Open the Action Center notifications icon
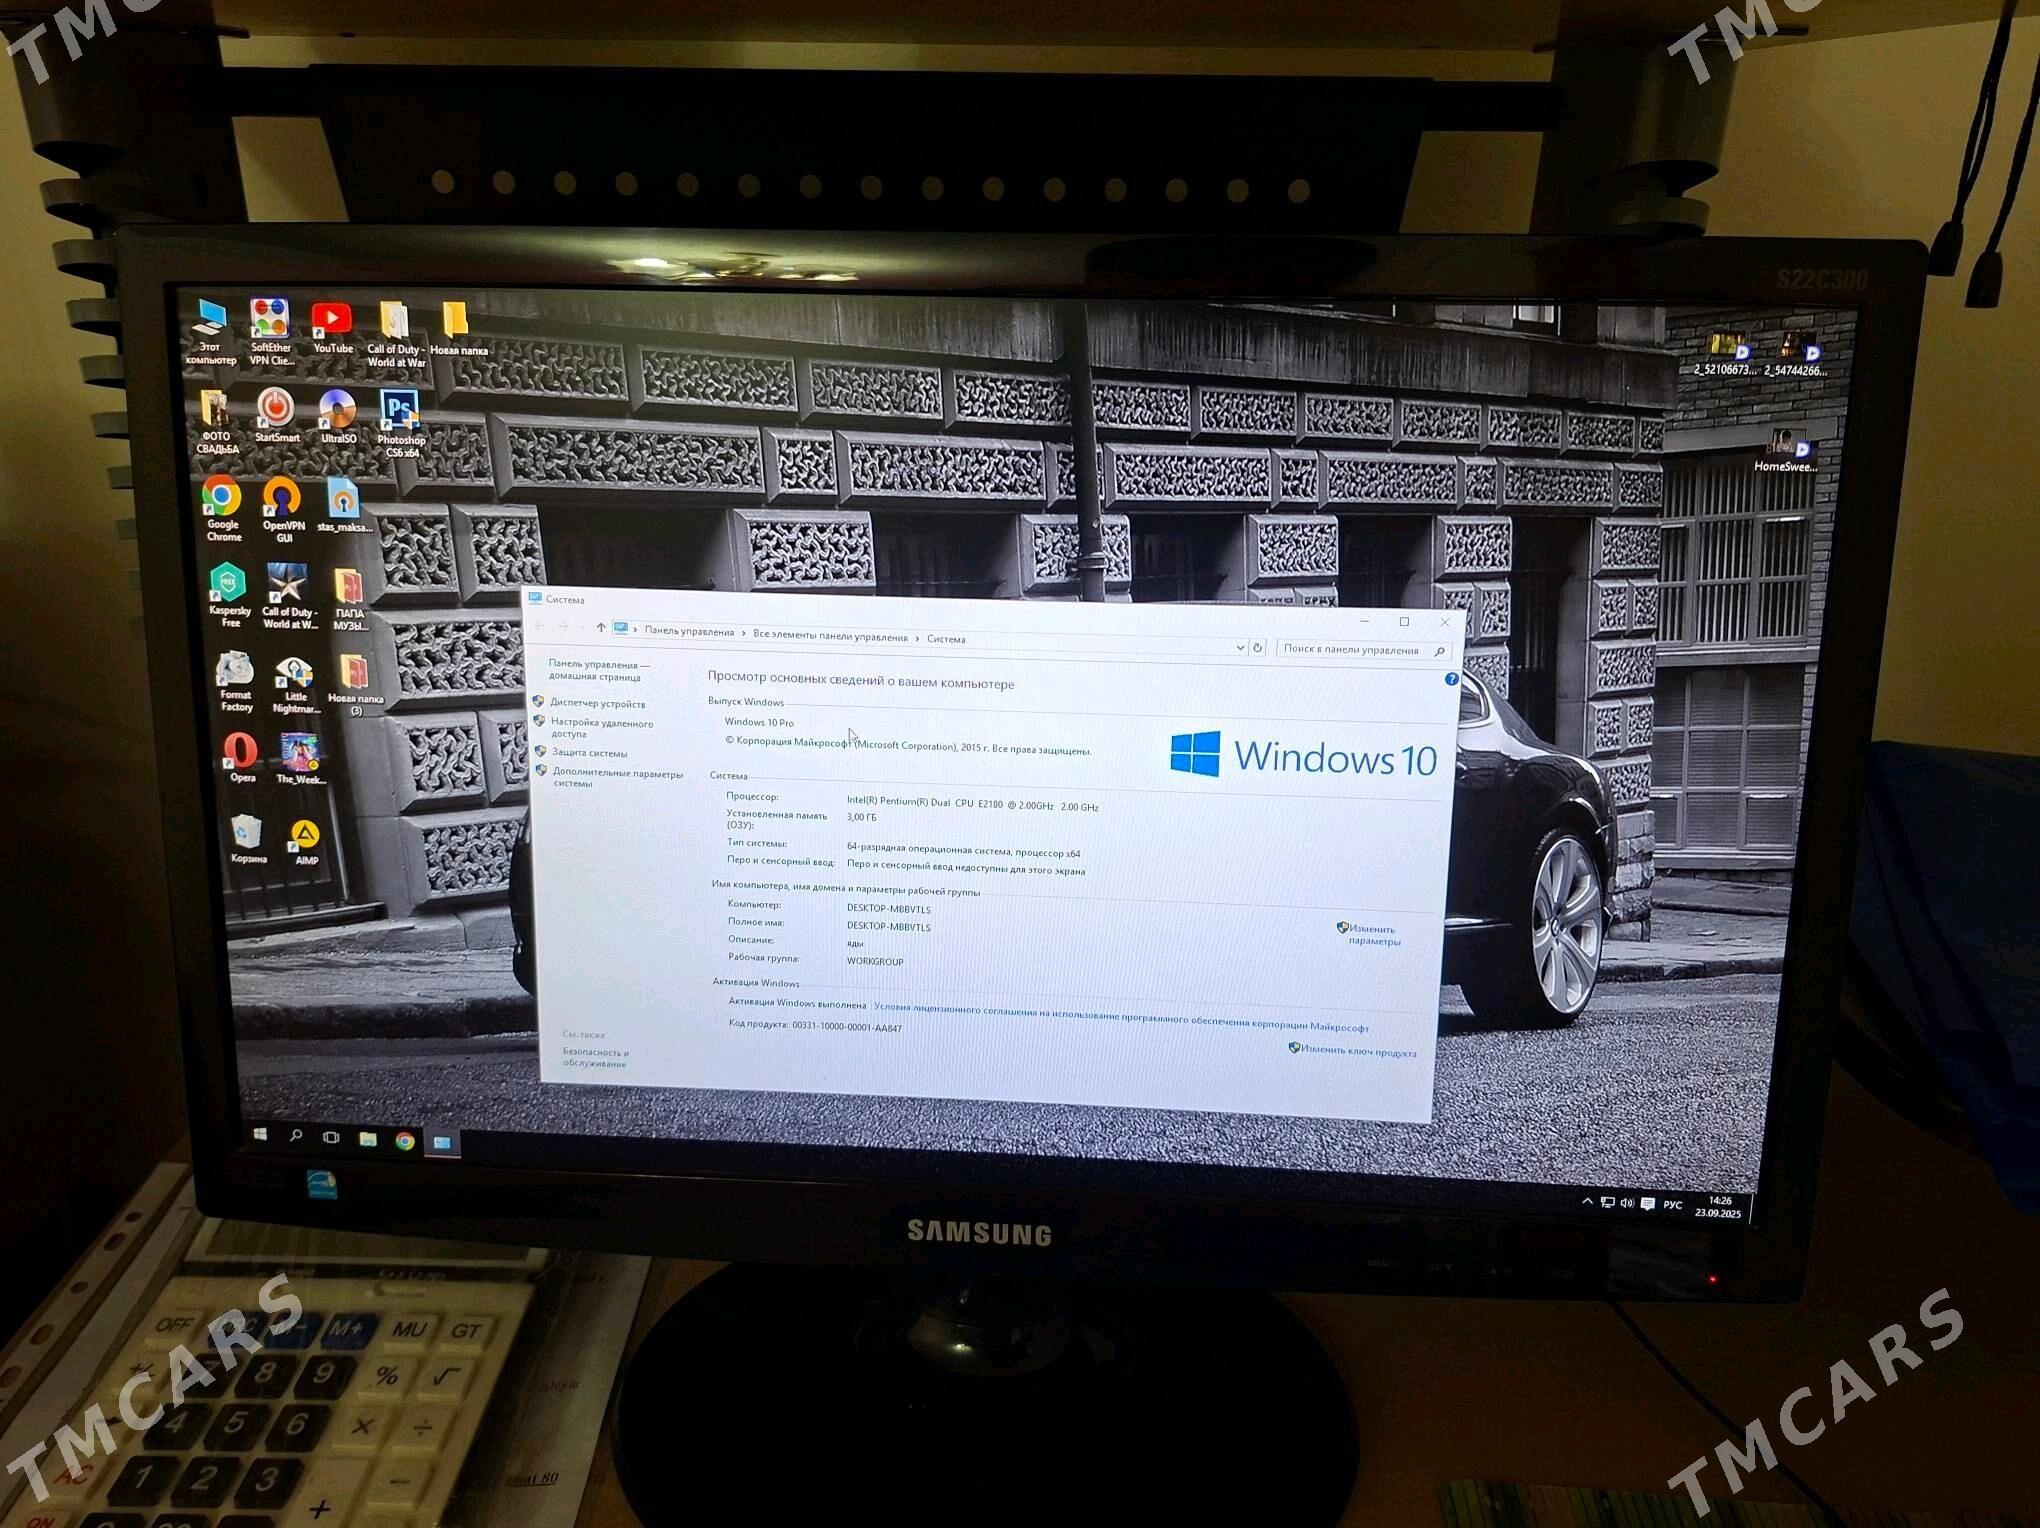The image size is (2040, 1528). pyautogui.click(x=1648, y=1204)
